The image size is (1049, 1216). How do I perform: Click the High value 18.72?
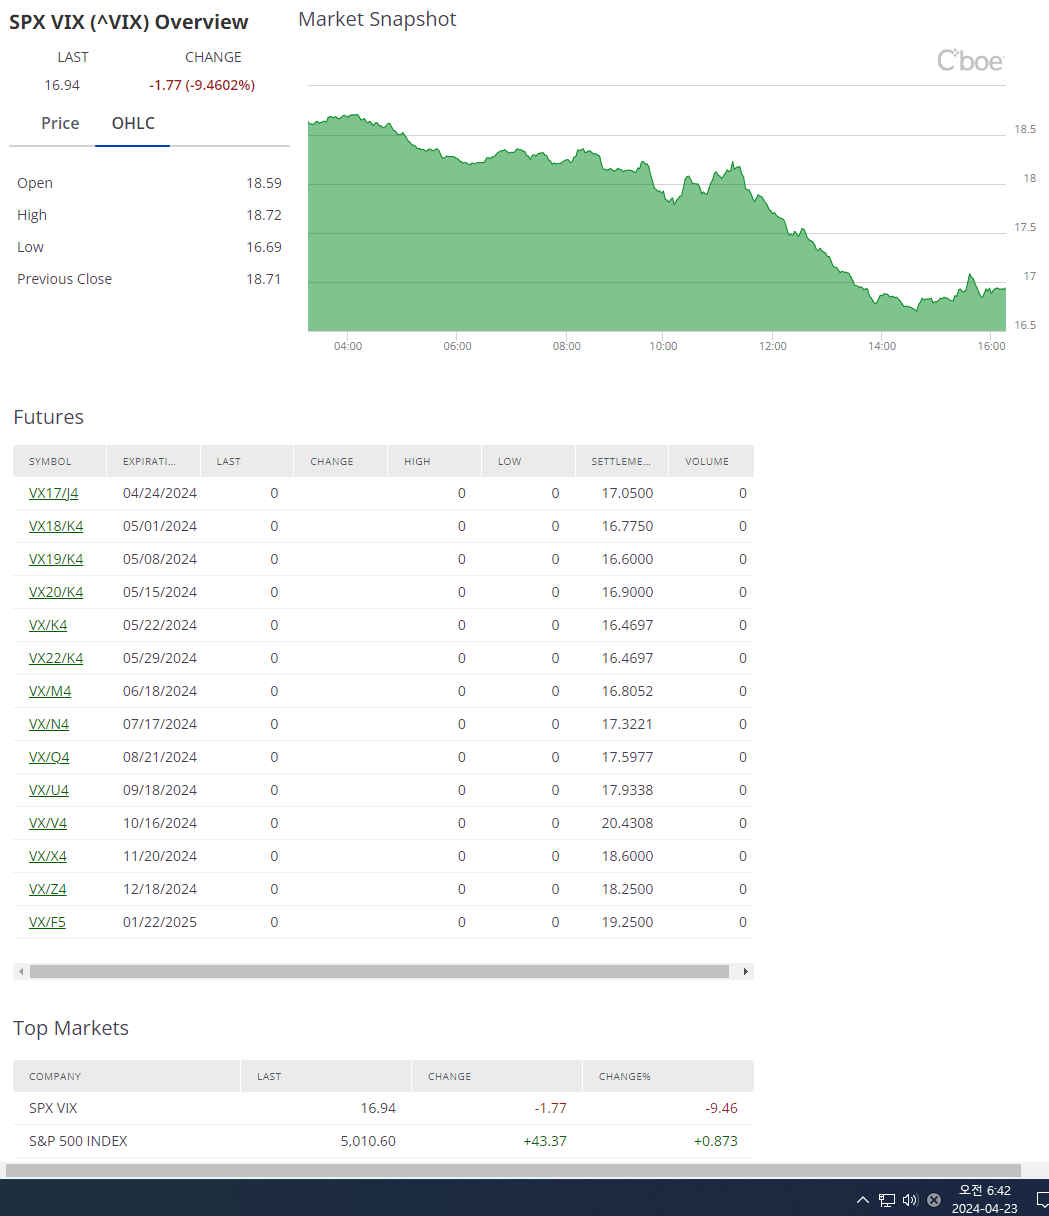click(264, 215)
